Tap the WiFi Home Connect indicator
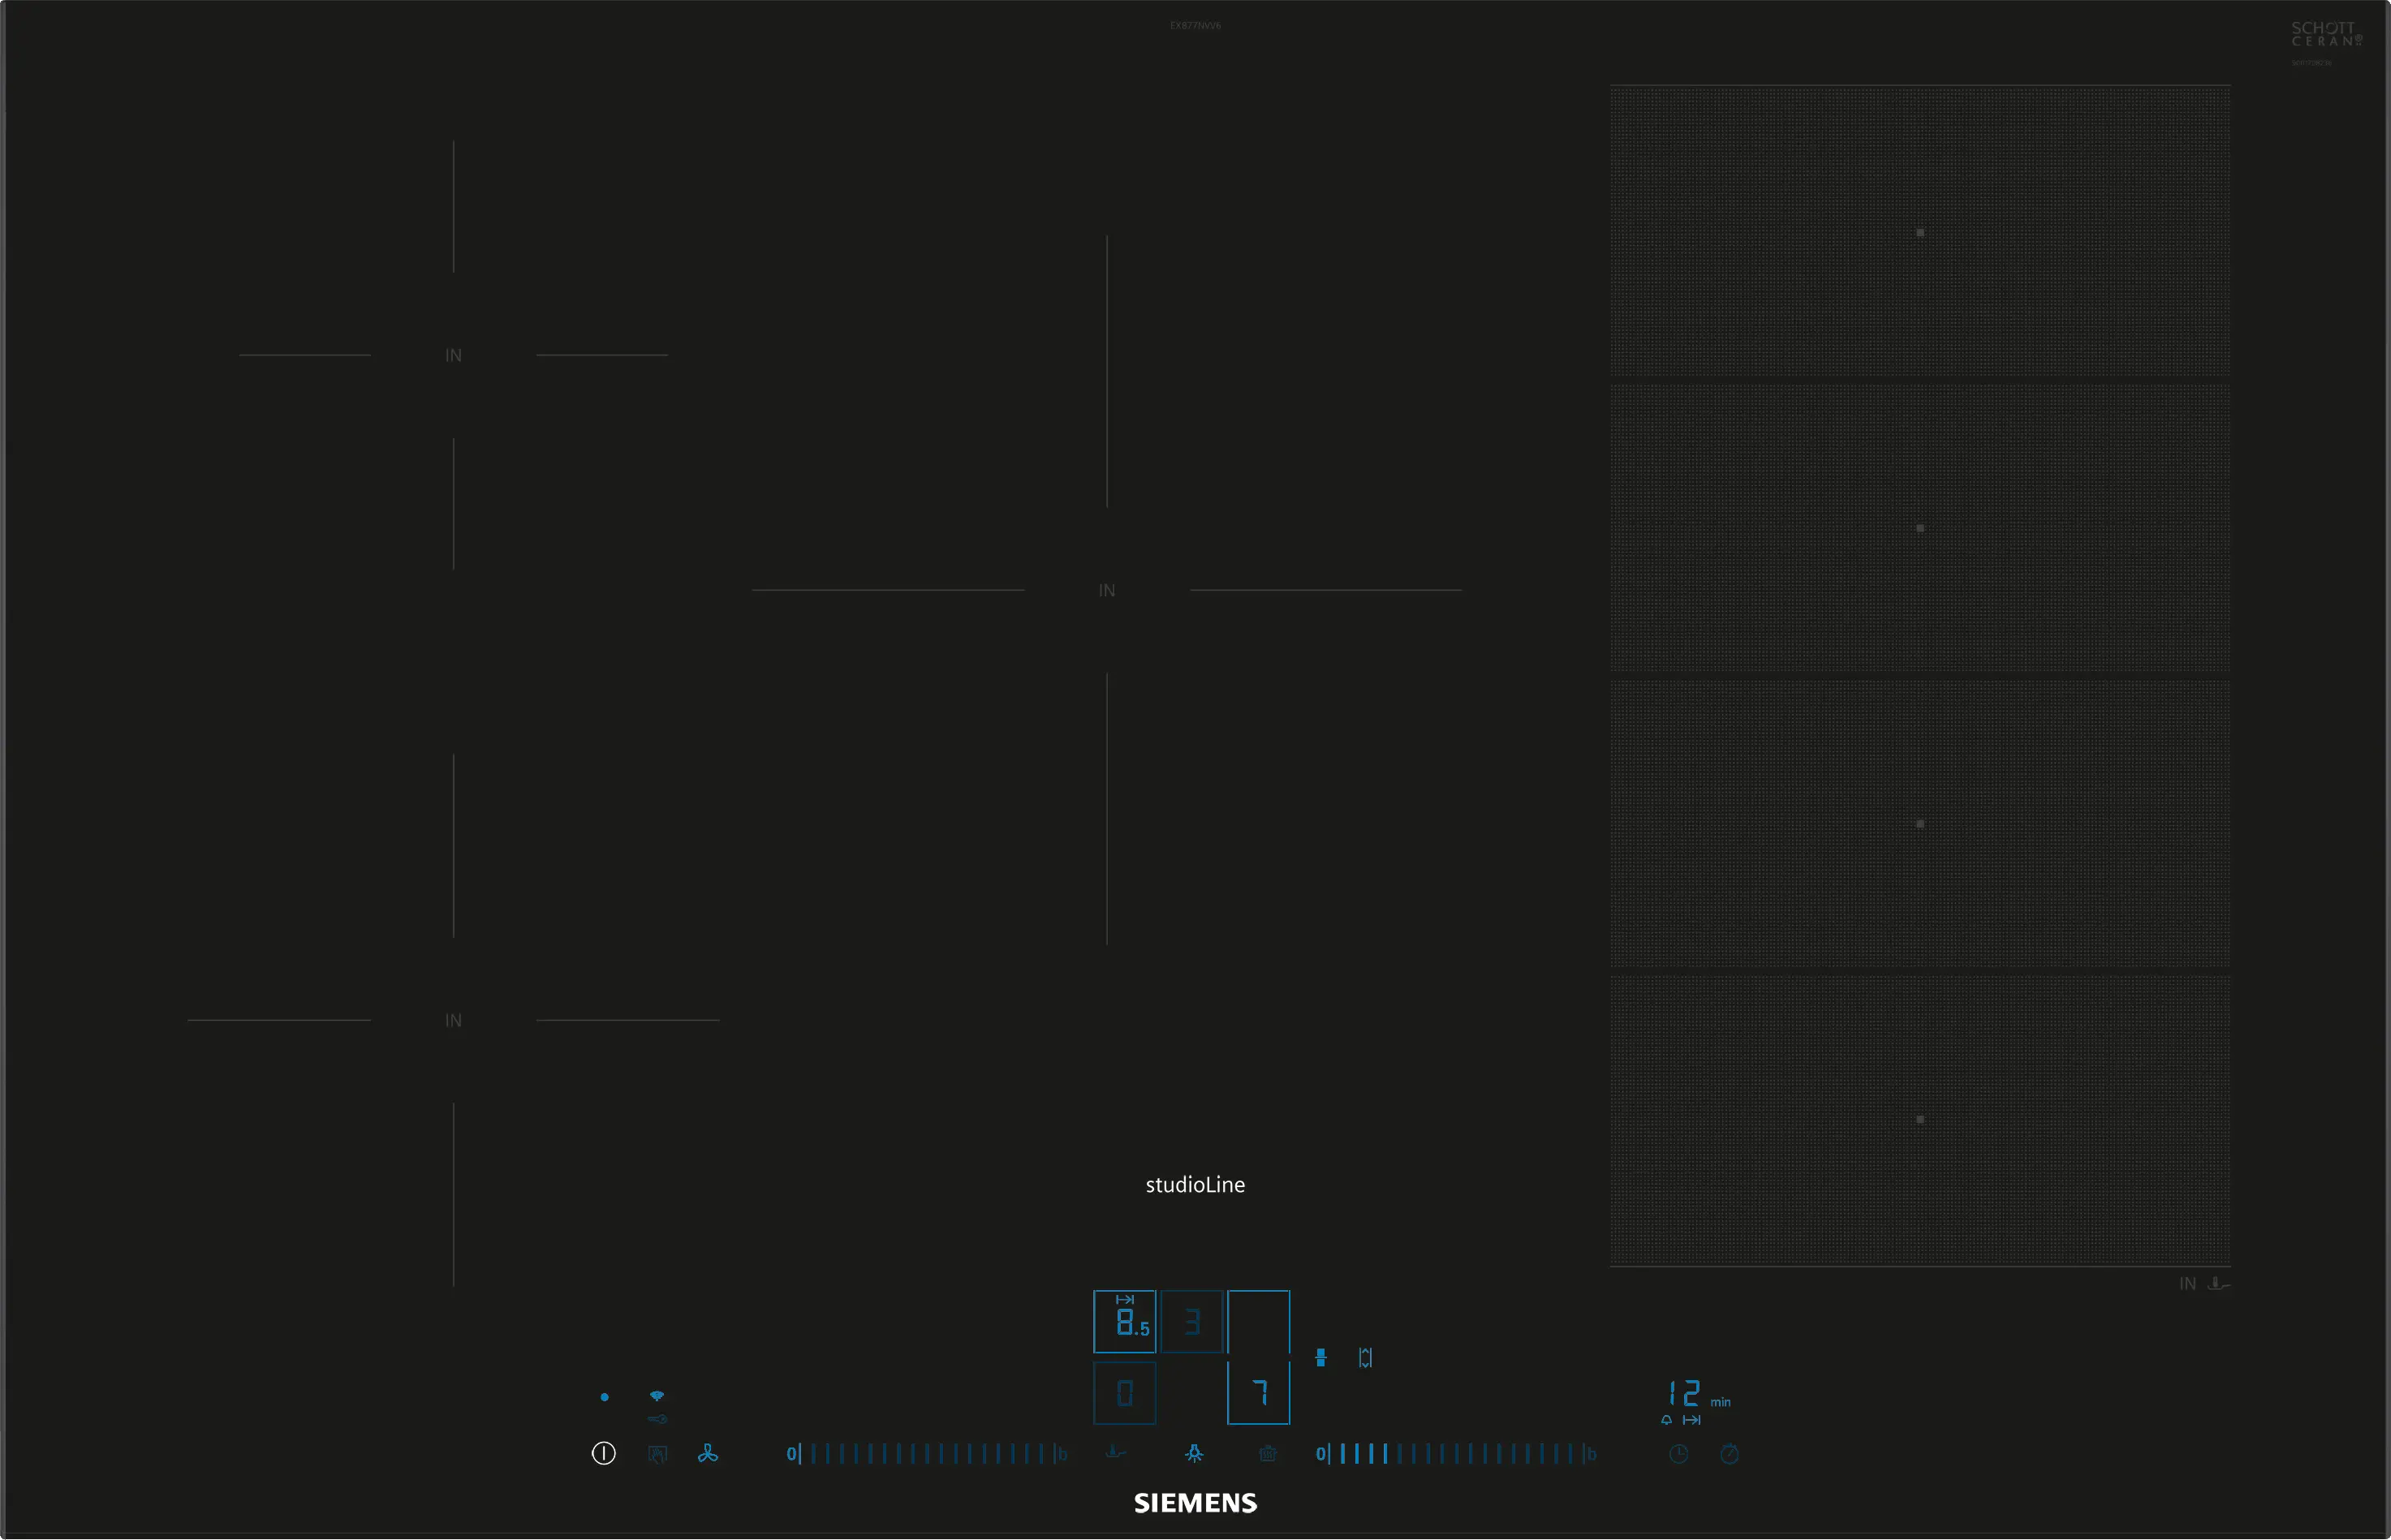 (x=657, y=1396)
